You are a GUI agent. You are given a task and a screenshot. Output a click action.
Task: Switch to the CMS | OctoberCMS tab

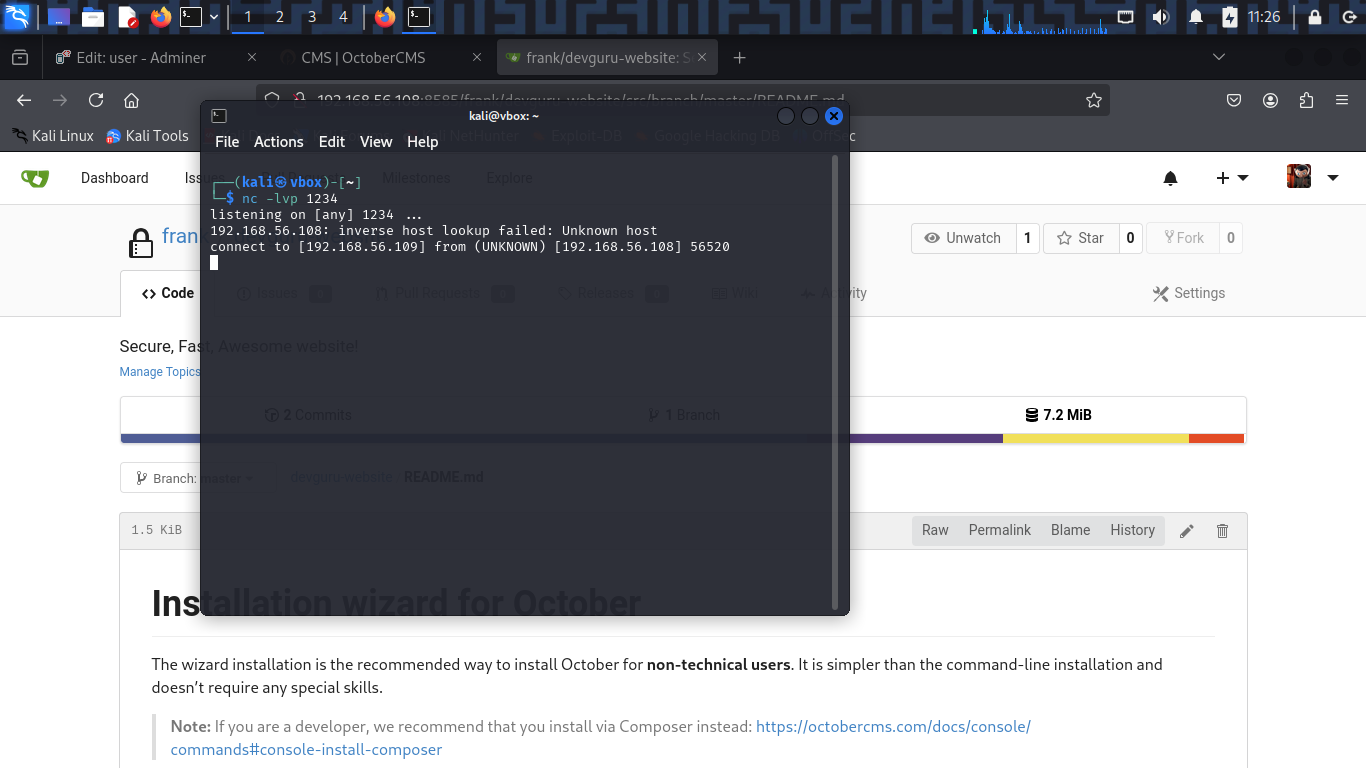click(363, 58)
